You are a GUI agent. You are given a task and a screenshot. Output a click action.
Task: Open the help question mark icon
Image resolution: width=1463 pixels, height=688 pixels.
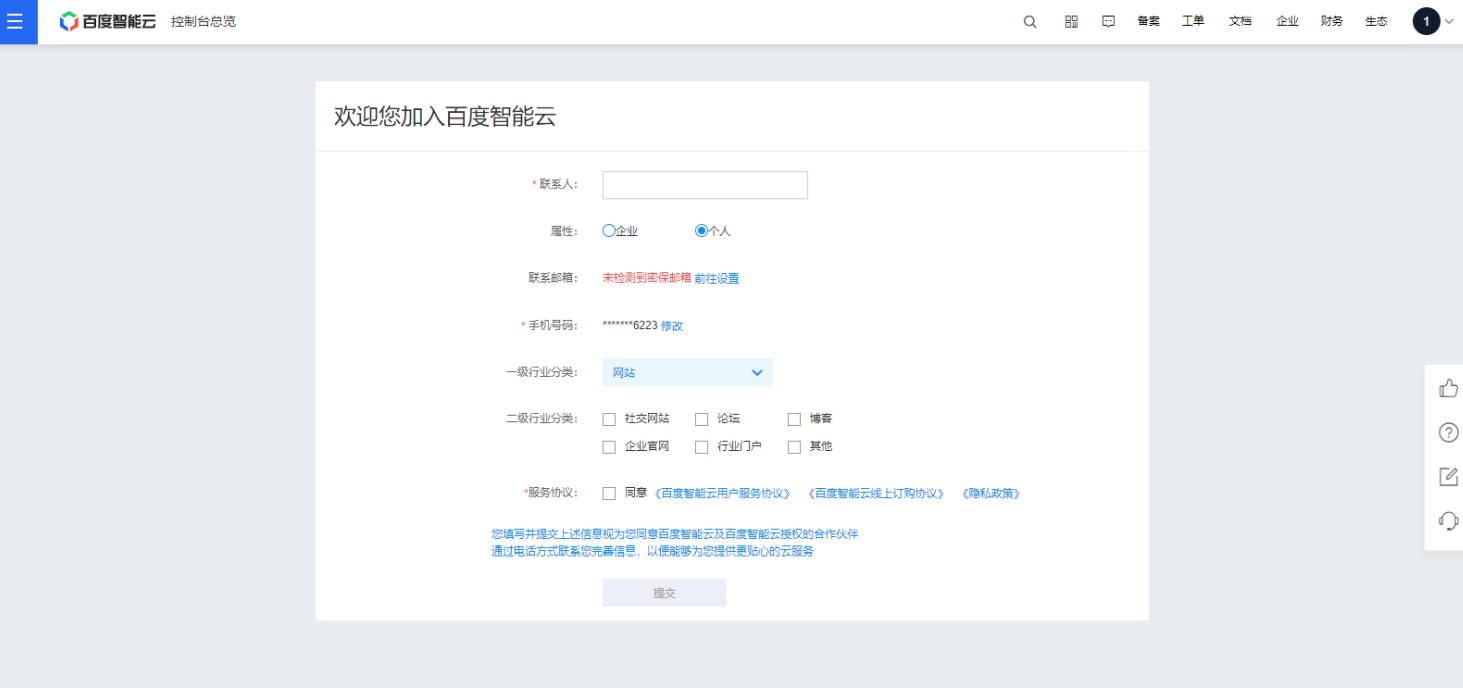(1448, 432)
